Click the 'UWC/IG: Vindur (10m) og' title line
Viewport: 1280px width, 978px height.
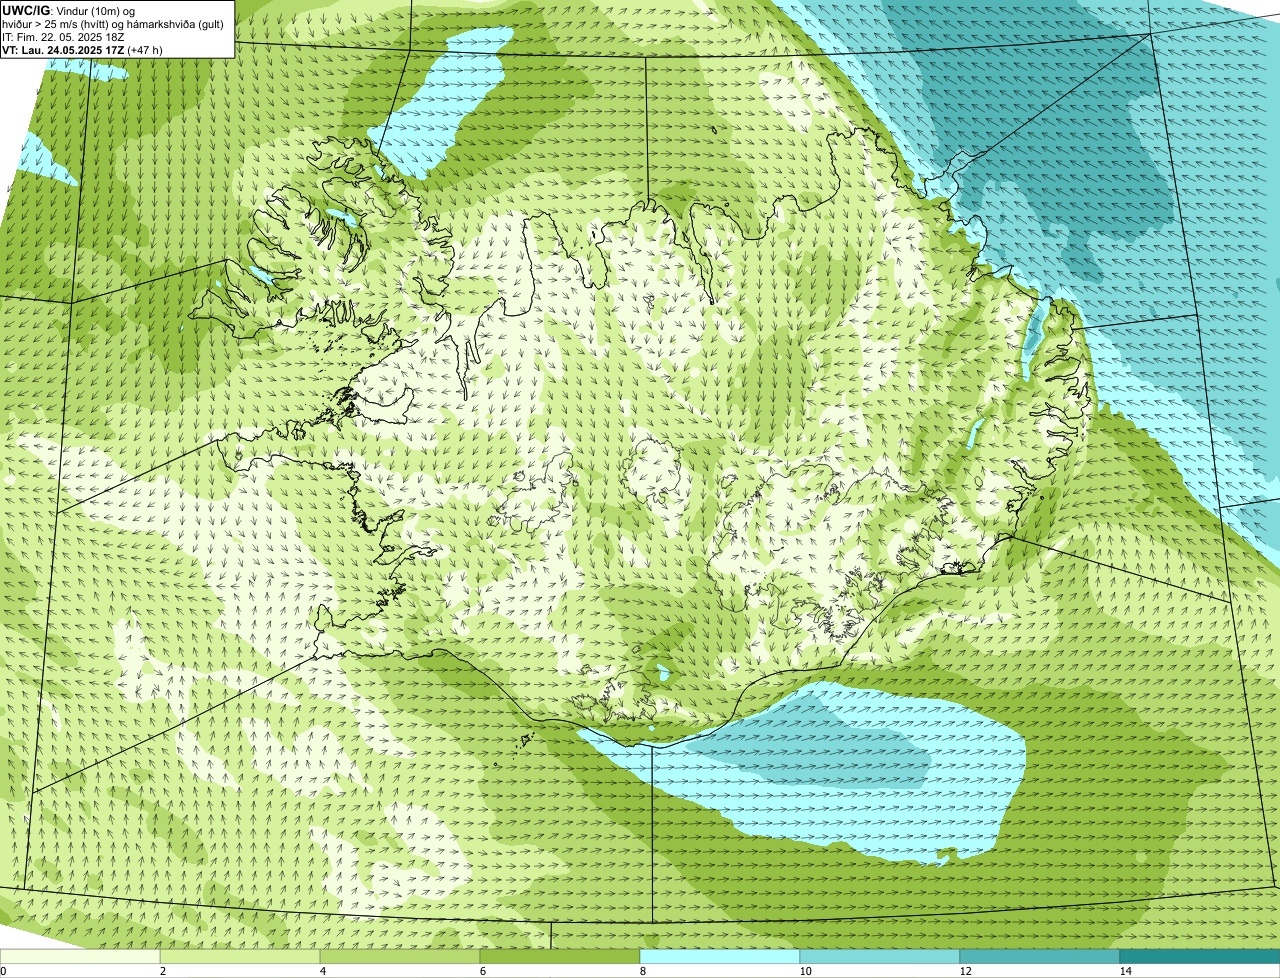68,11
